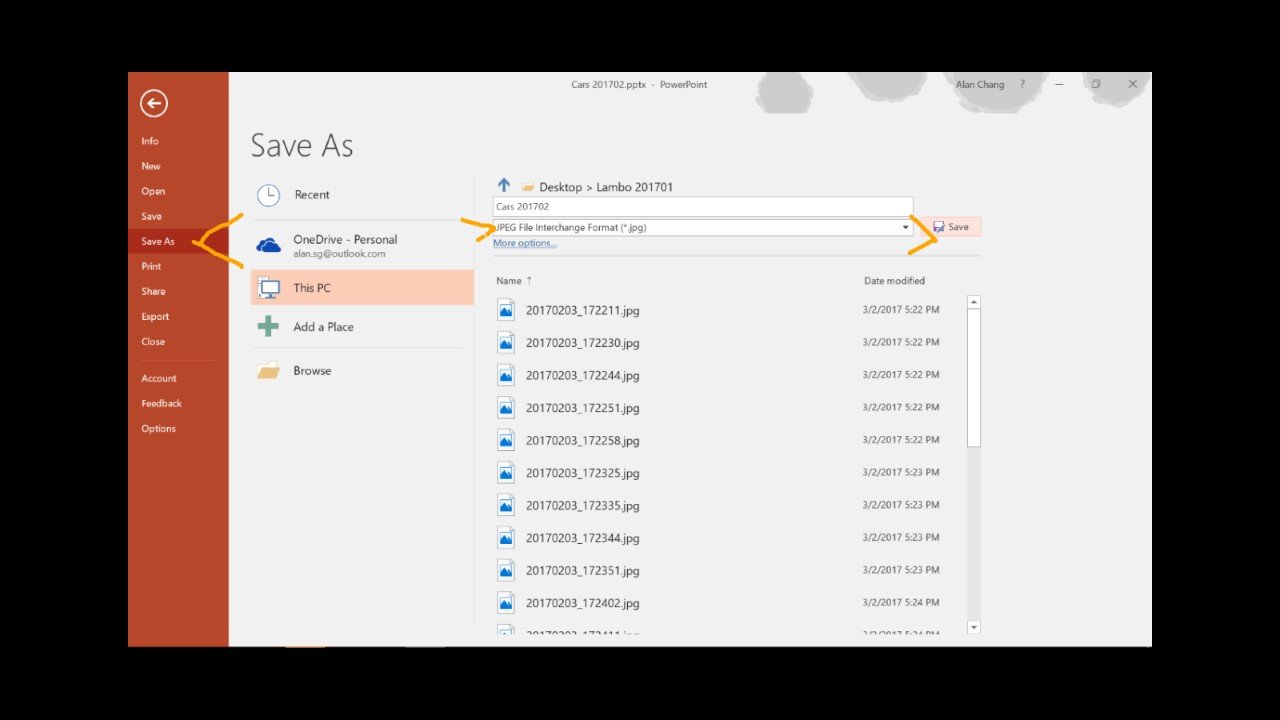Click the image icon for 20170203_172402.jpg
The width and height of the screenshot is (1280, 720).
(x=506, y=602)
